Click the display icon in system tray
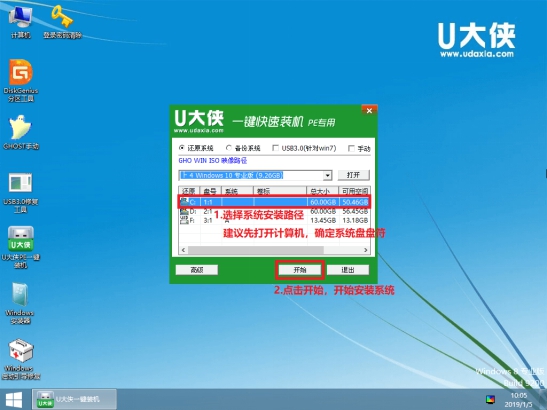Screen dimensions: 547x410 coord(490,399)
